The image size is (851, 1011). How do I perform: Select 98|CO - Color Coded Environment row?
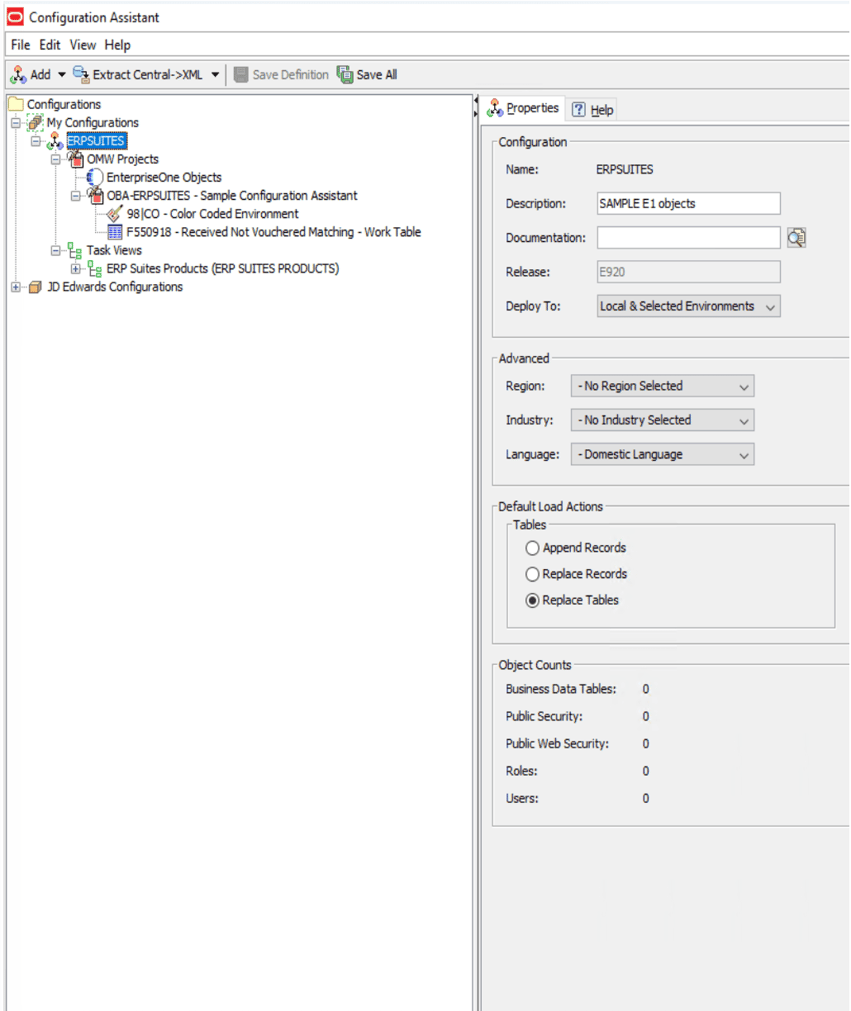coord(213,213)
